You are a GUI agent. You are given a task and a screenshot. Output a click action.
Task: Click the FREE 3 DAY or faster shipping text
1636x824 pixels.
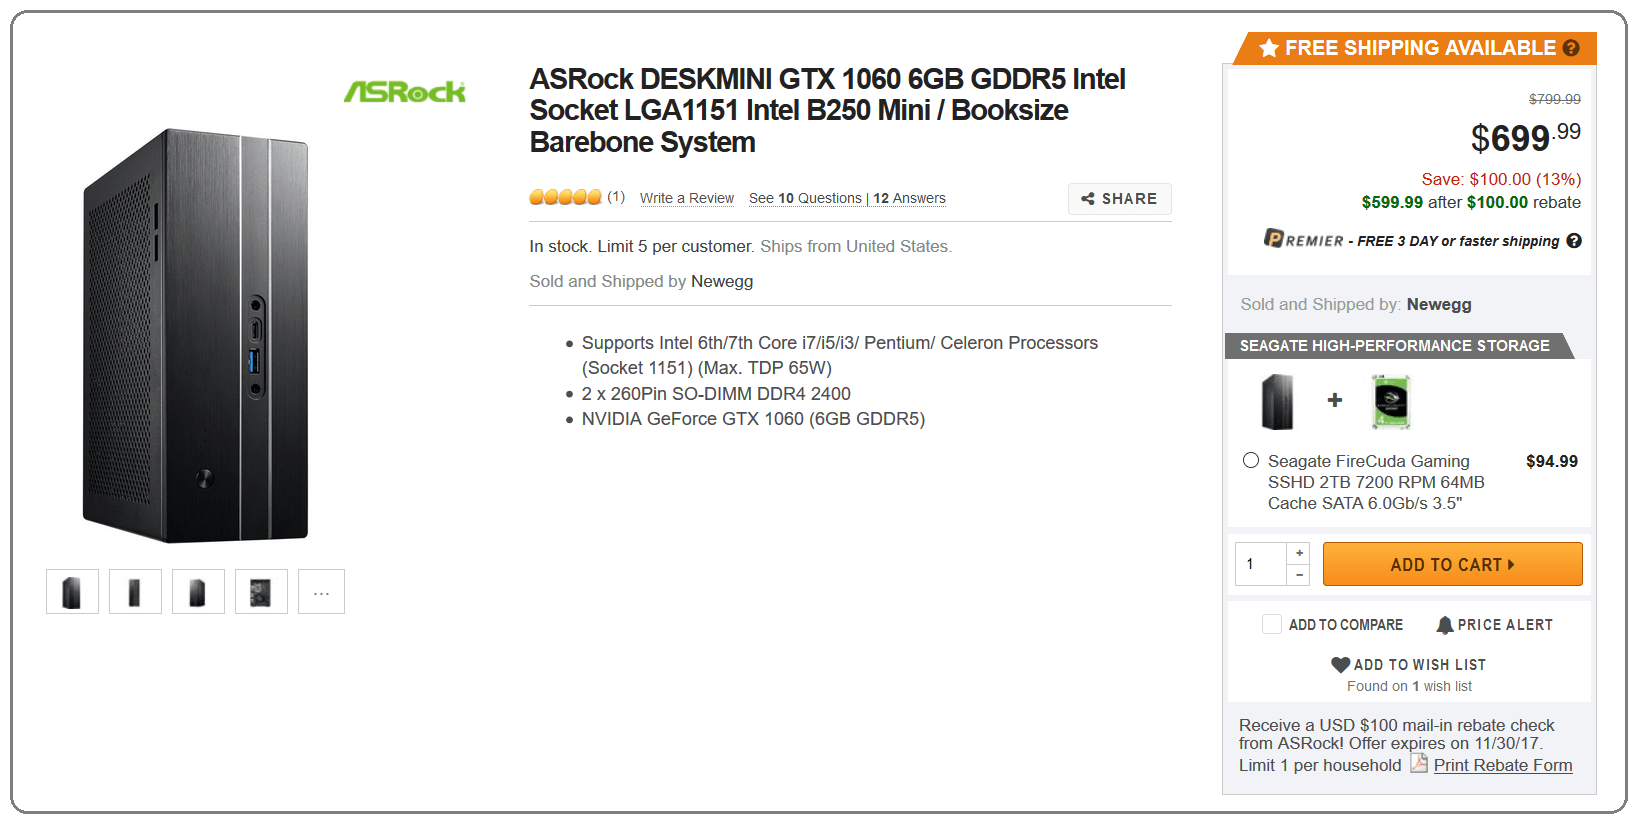1458,241
